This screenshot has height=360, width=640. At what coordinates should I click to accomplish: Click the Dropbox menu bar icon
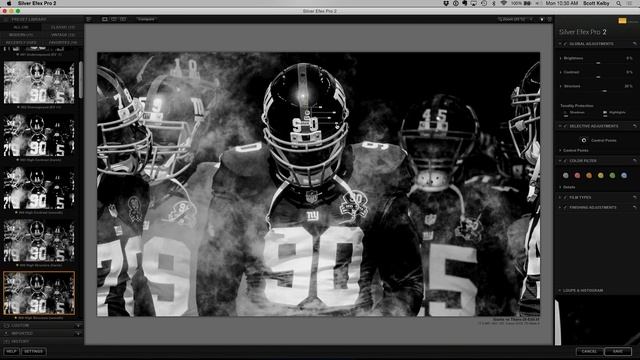coord(446,3)
